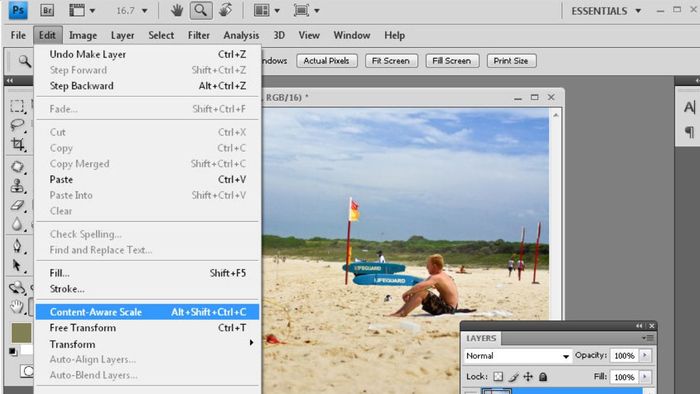The width and height of the screenshot is (700, 394).
Task: Toggle Lock position
Action: point(528,377)
